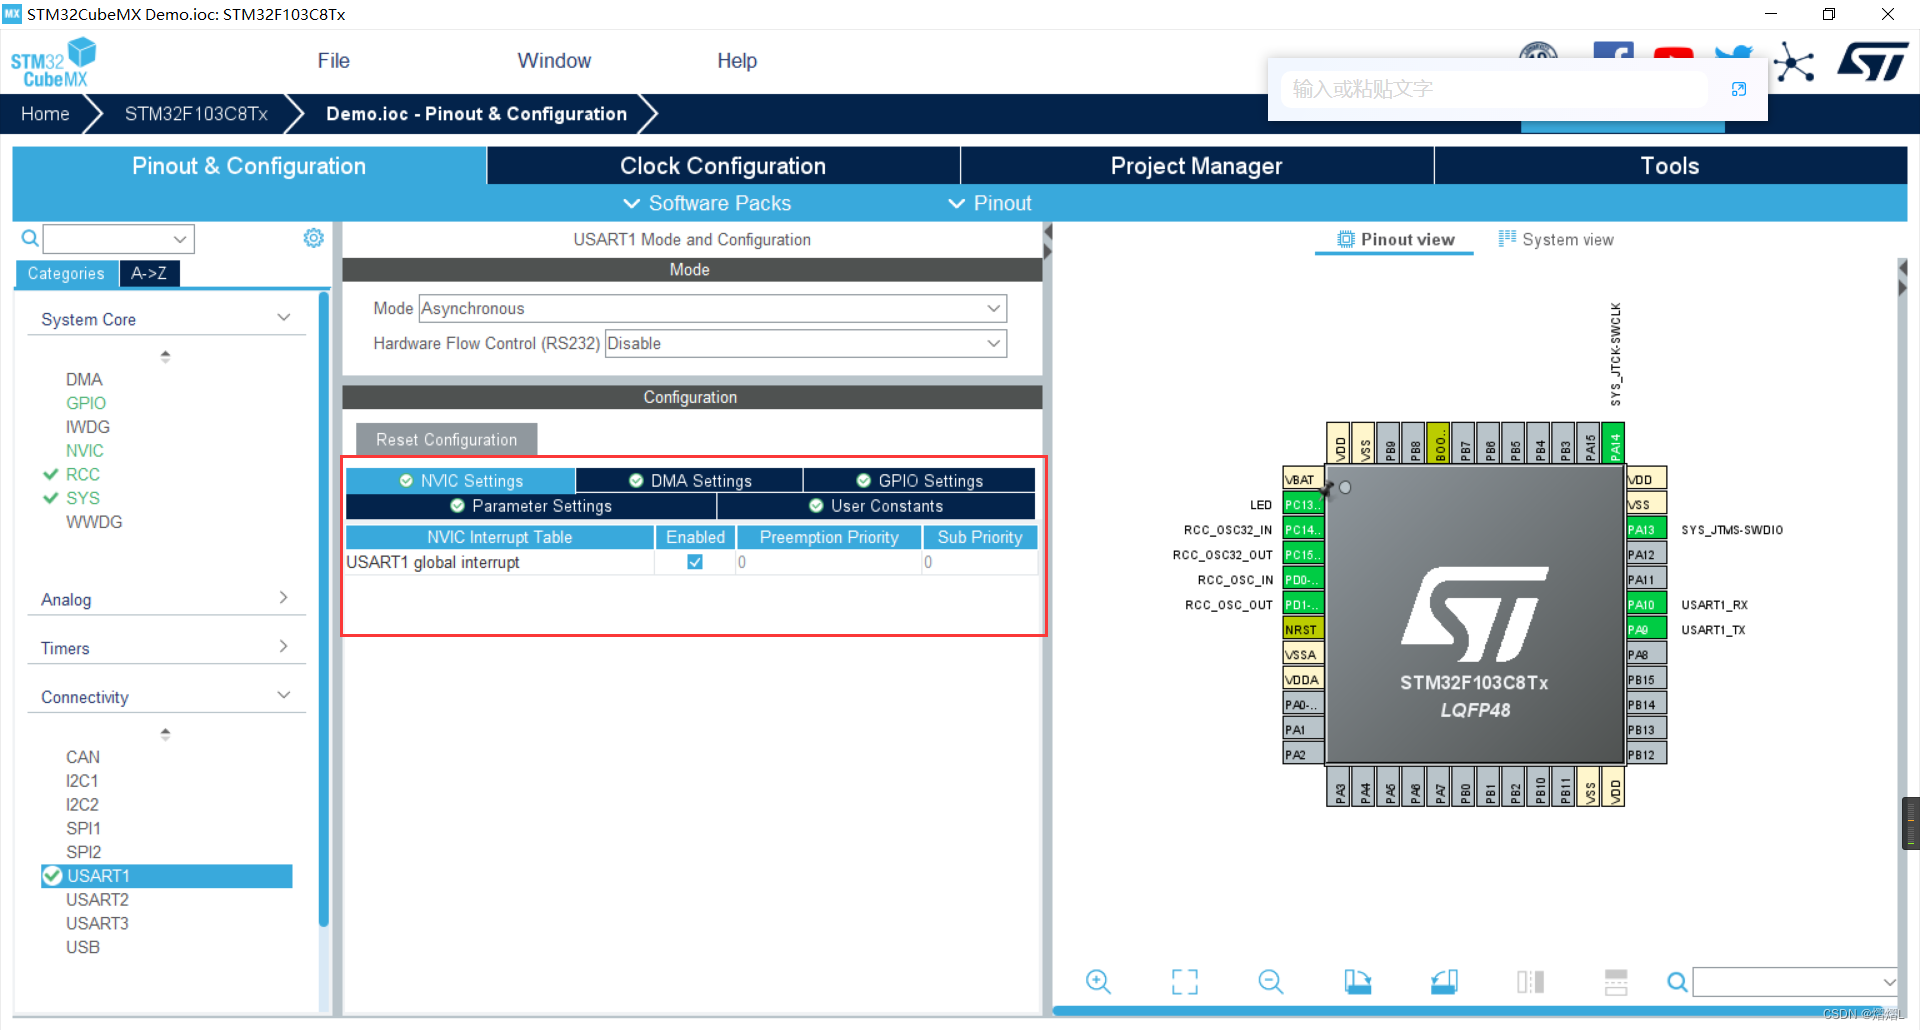The image size is (1920, 1030).
Task: Select I2C1 in Connectivity list
Action: tap(82, 781)
